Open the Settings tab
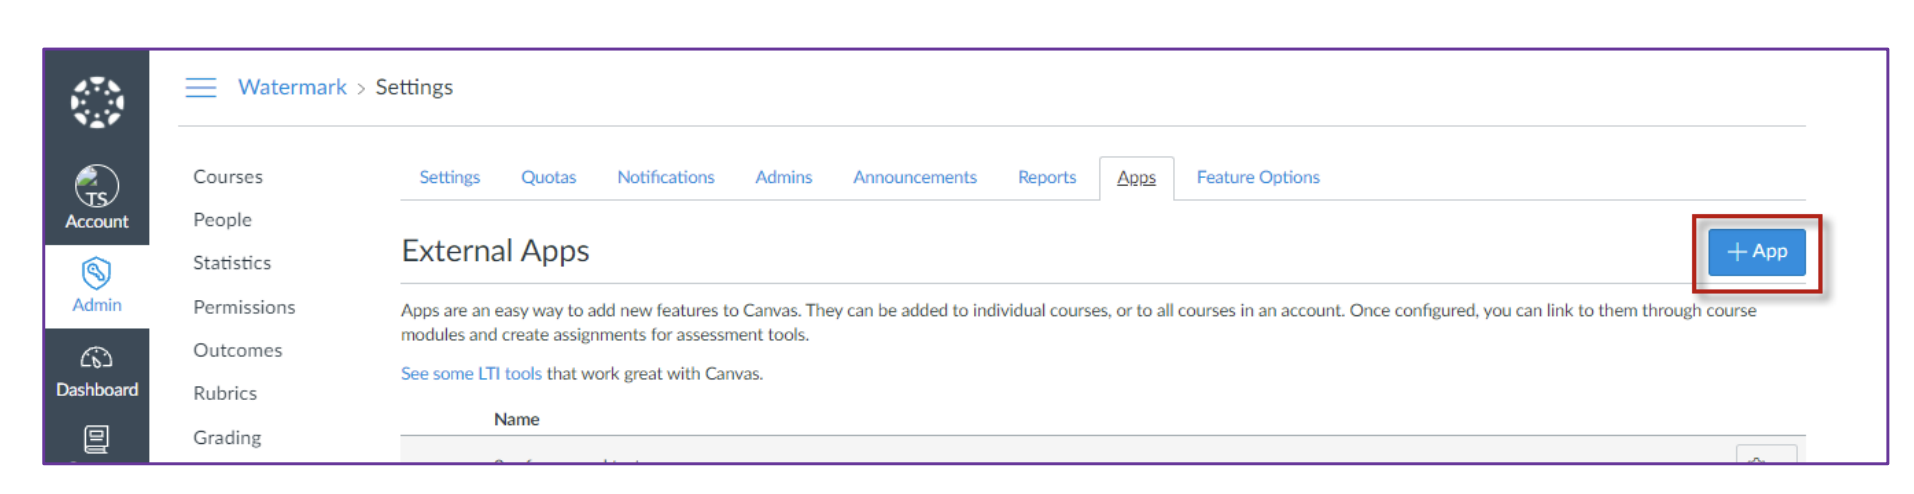This screenshot has height=494, width=1914. point(449,177)
